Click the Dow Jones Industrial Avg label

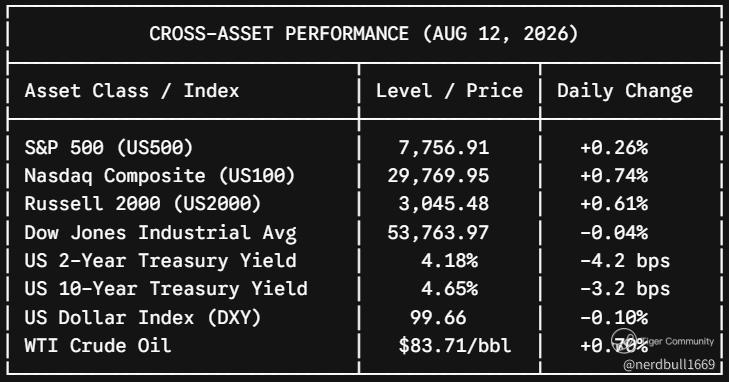[160, 233]
